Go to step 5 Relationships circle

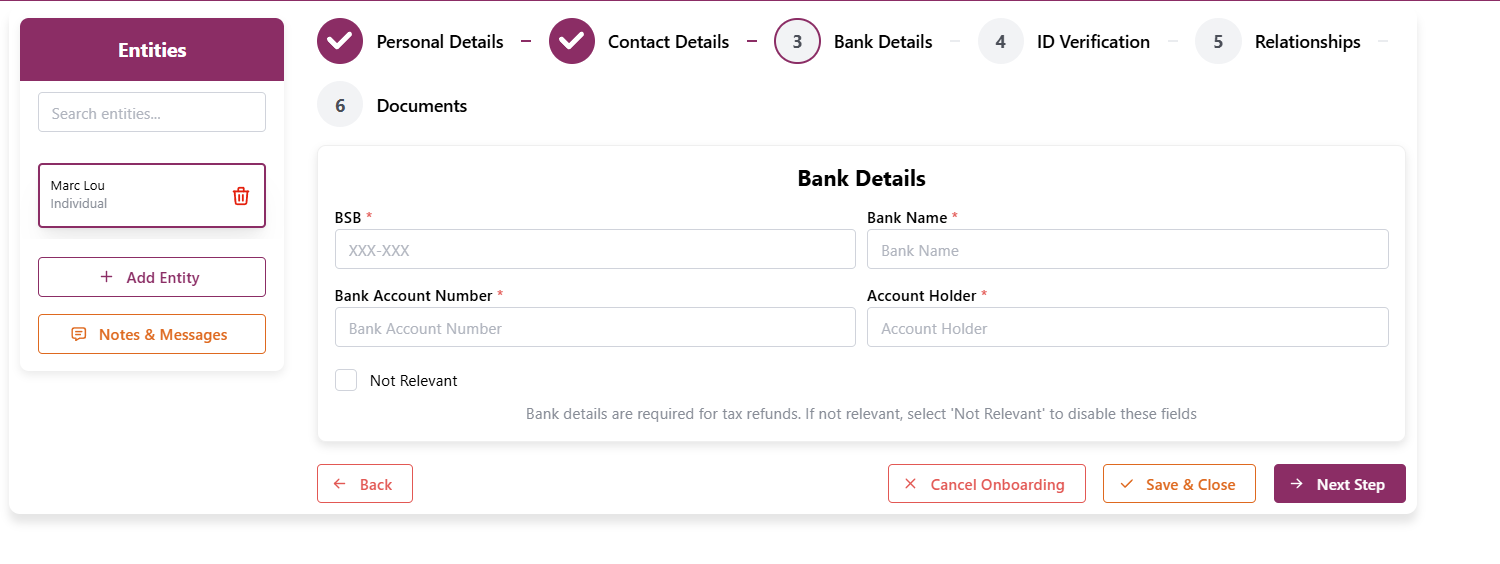[x=1218, y=41]
